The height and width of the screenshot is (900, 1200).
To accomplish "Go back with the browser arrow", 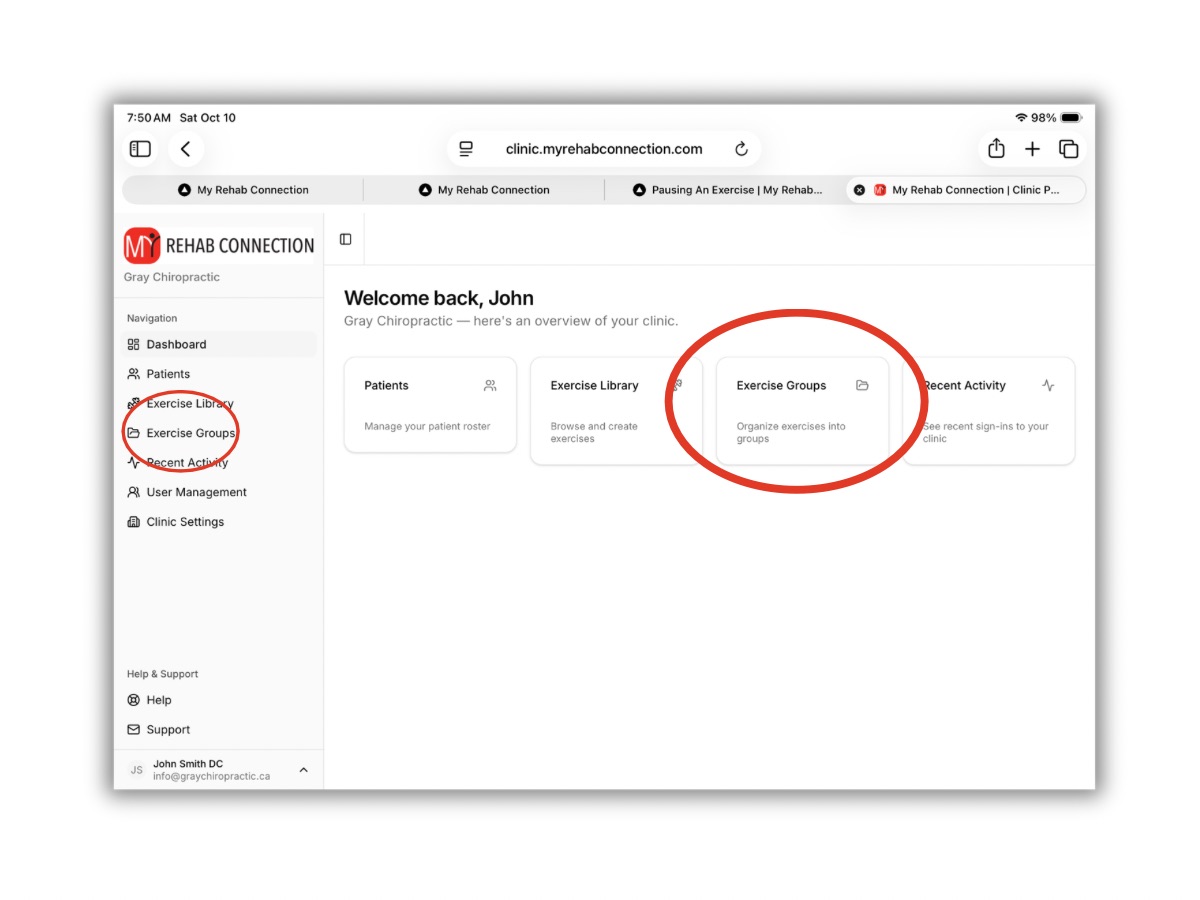I will coord(186,149).
